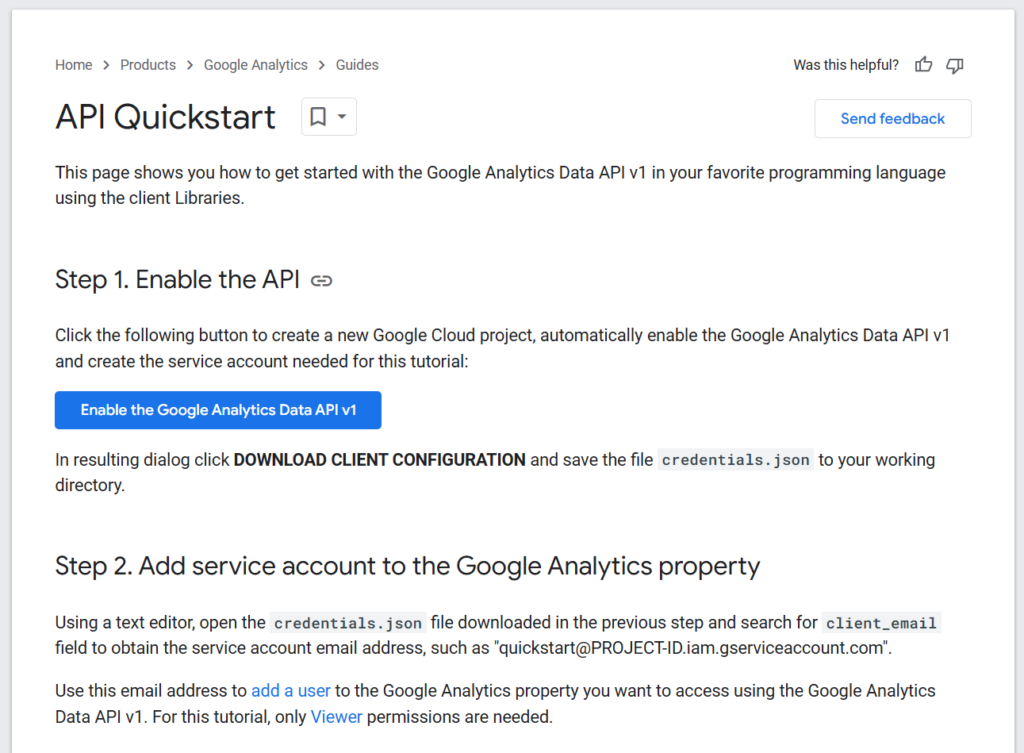1024x753 pixels.
Task: Click the client_email code text
Action: (881, 623)
